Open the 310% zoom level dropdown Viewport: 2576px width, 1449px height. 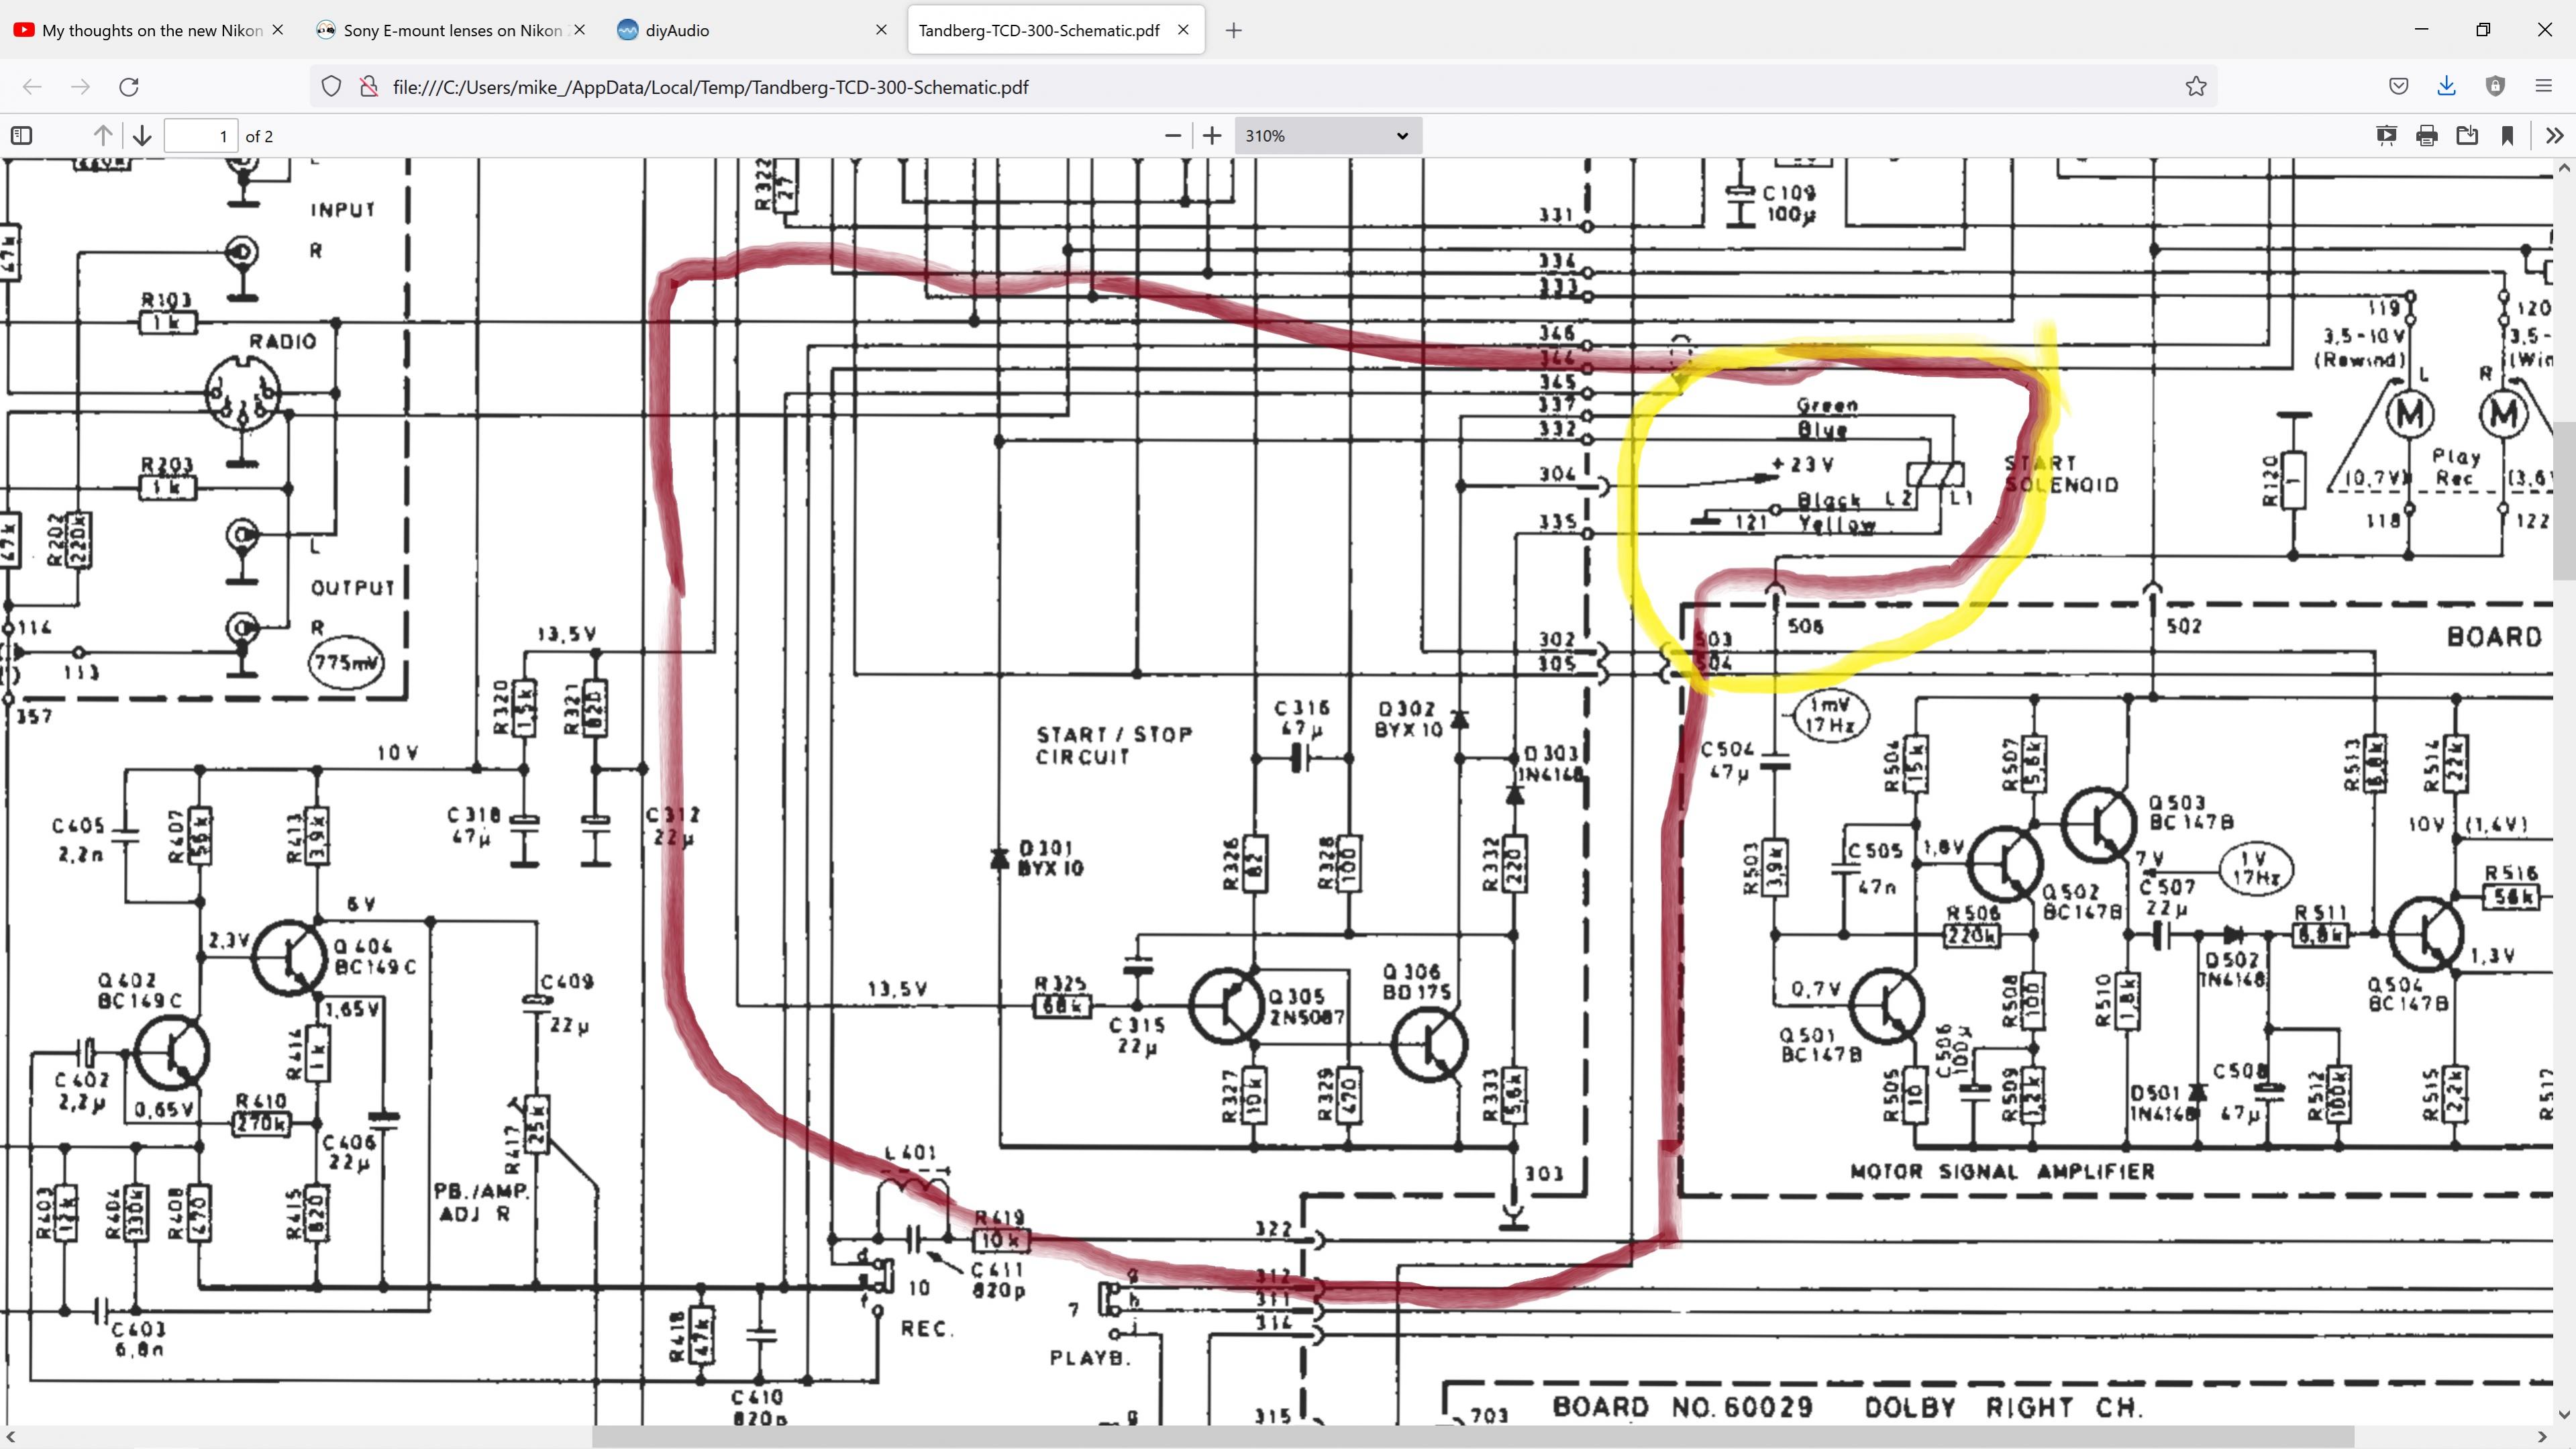click(x=1327, y=136)
